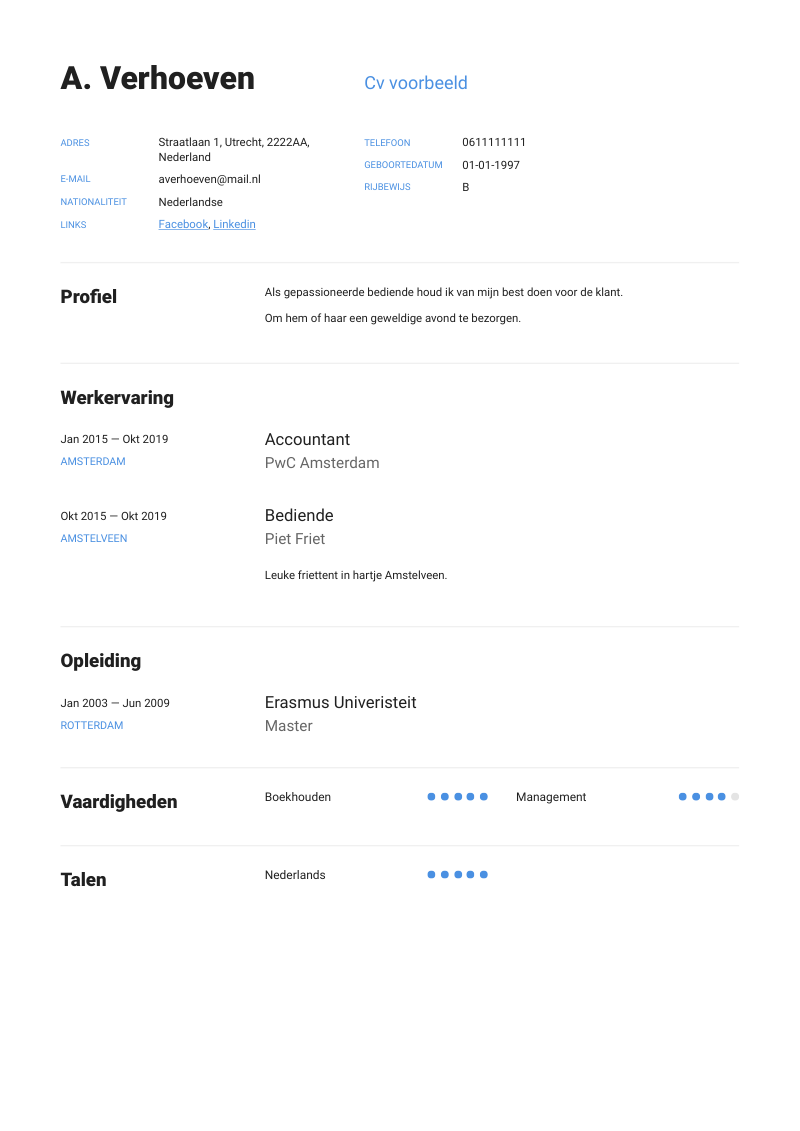Image resolution: width=800 pixels, height=1131 pixels.
Task: Click the PwC Amsterdam employer text
Action: [x=322, y=463]
